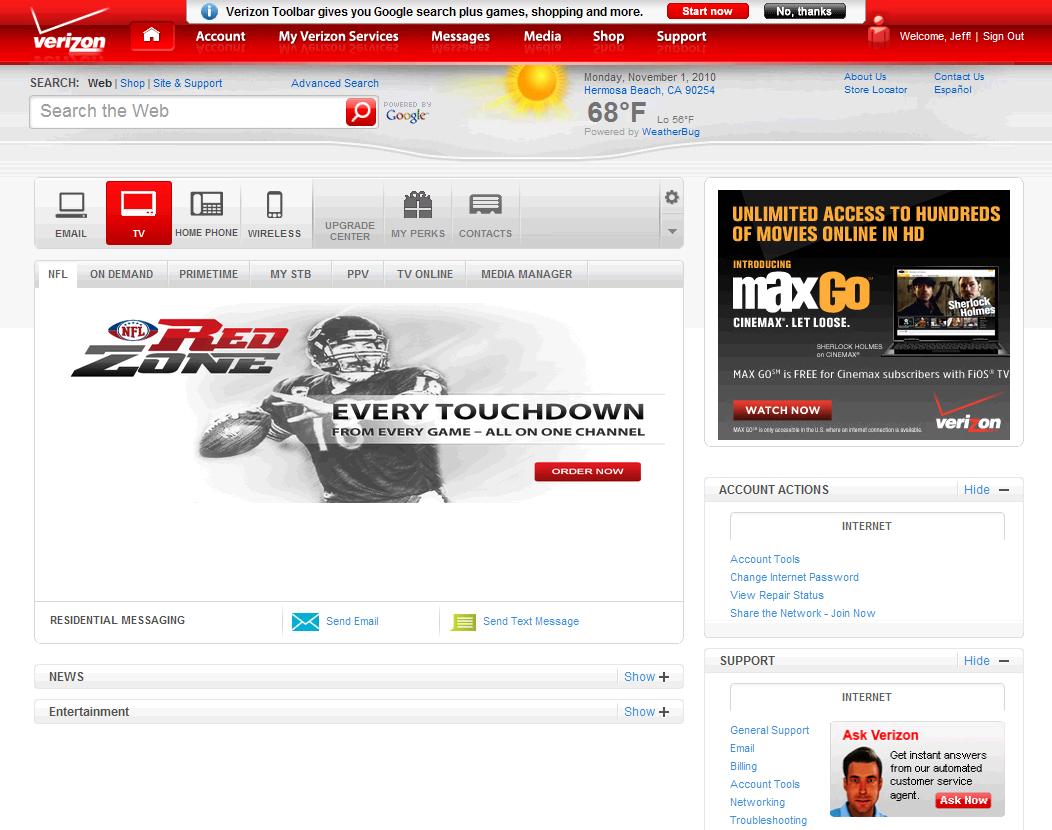The width and height of the screenshot is (1052, 830).
Task: Focus the Search the Web field
Action: click(188, 111)
